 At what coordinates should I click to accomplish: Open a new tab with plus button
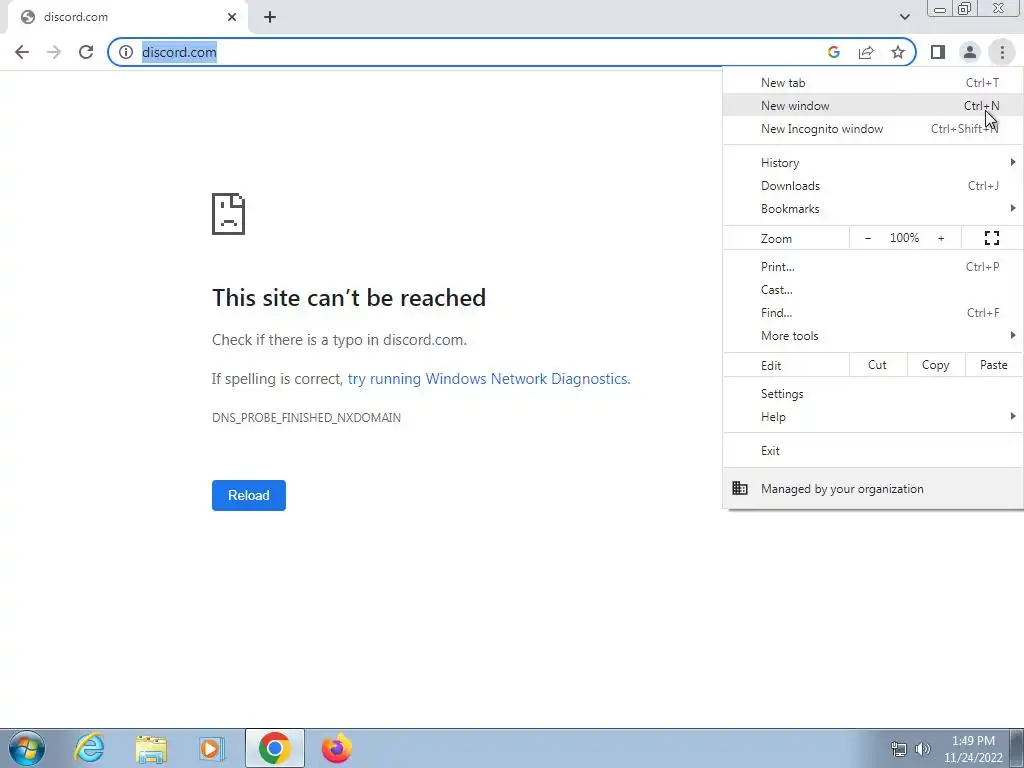(270, 17)
